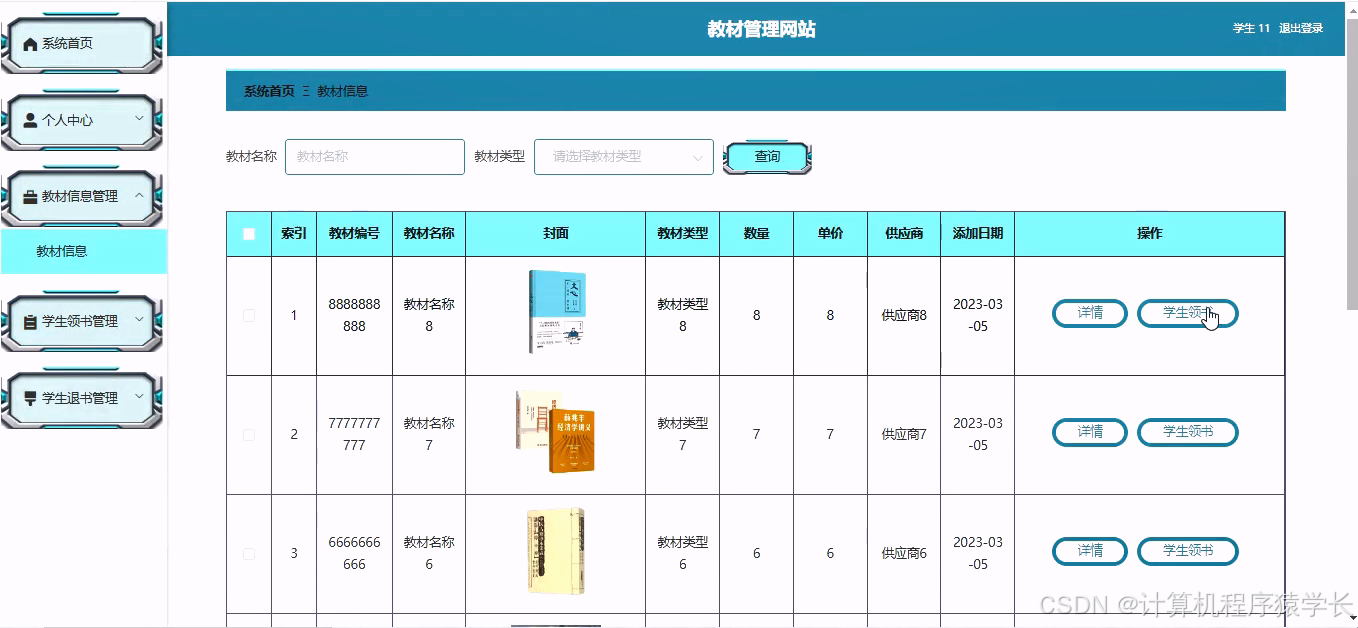This screenshot has height=628, width=1358.
Task: Open the 请选择教材类型 dropdown
Action: tap(624, 157)
